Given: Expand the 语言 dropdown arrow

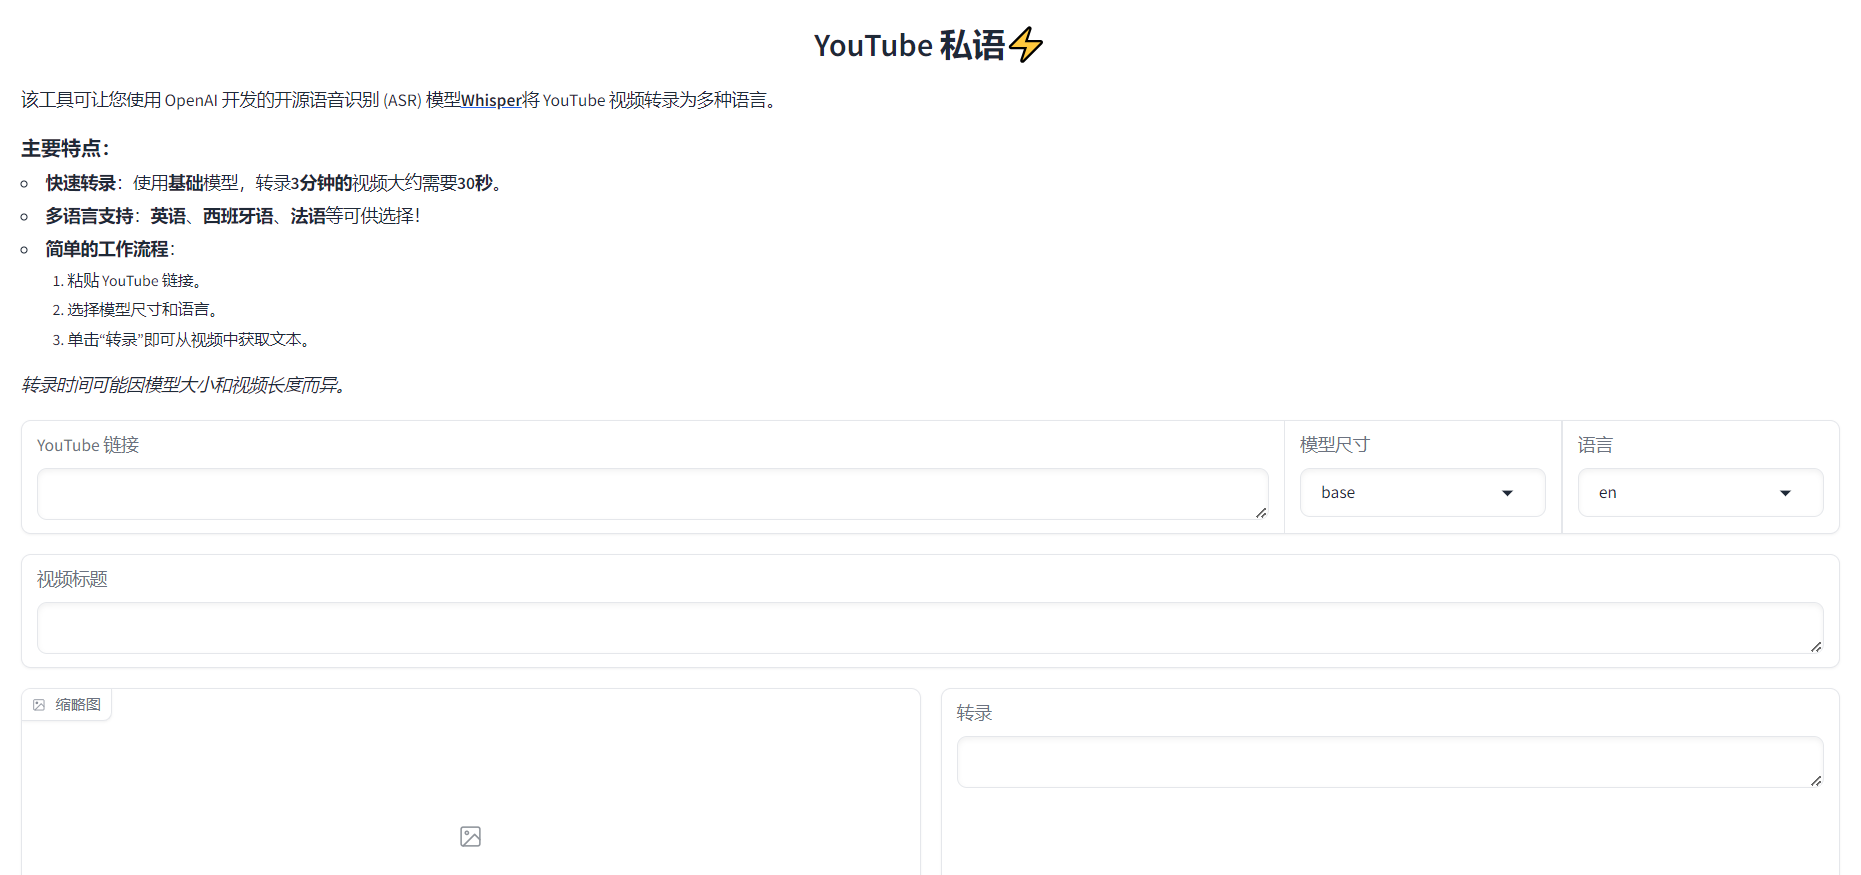Looking at the screenshot, I should coord(1785,493).
